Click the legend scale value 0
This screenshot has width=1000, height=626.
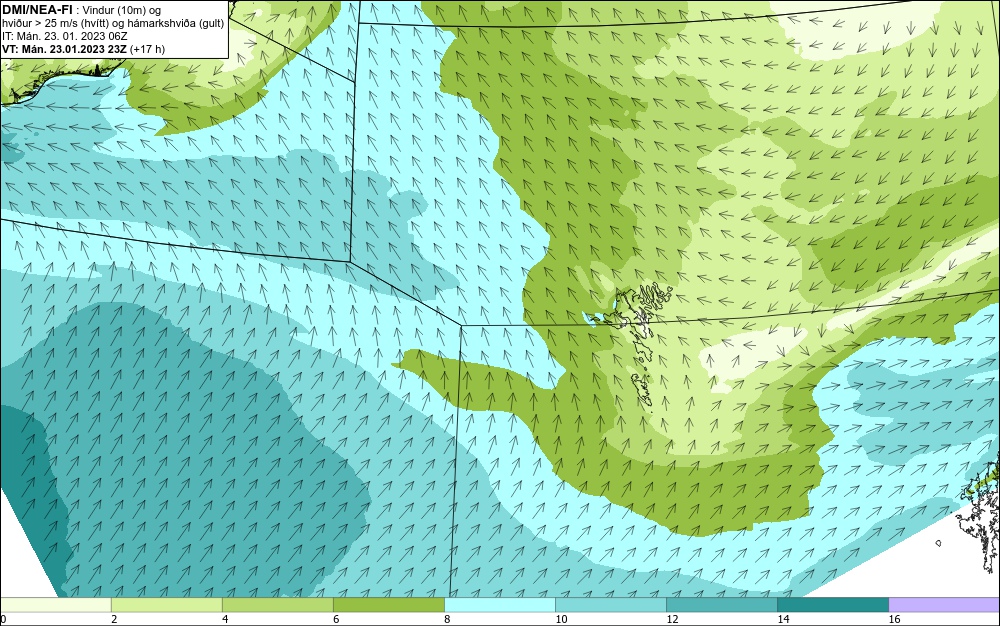3,619
